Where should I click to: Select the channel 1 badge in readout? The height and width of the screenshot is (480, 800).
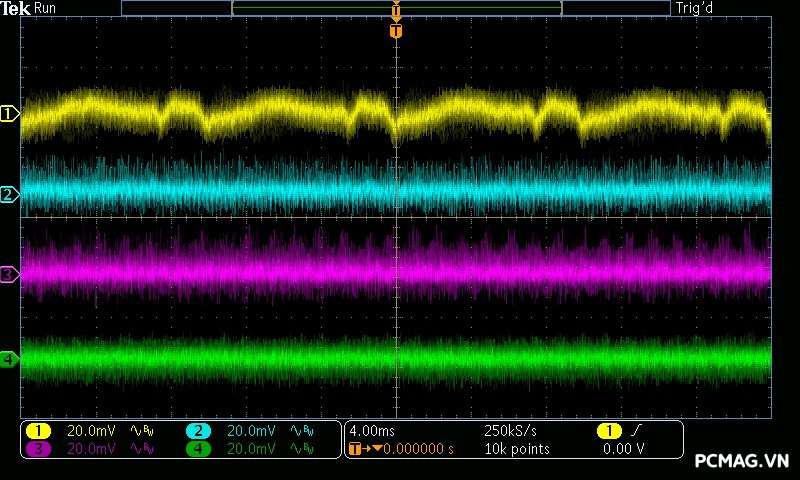(x=38, y=431)
